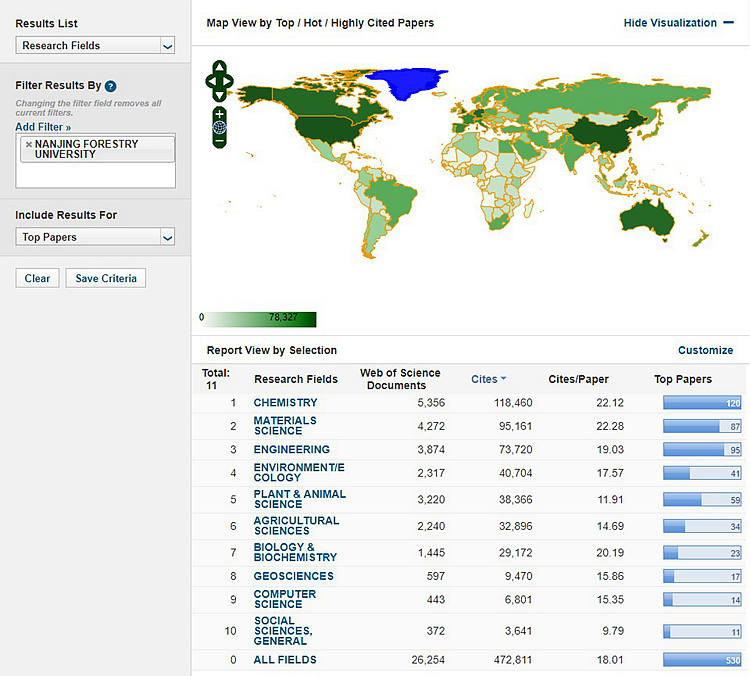Zoom out on the map
This screenshot has height=676, width=750.
[219, 141]
